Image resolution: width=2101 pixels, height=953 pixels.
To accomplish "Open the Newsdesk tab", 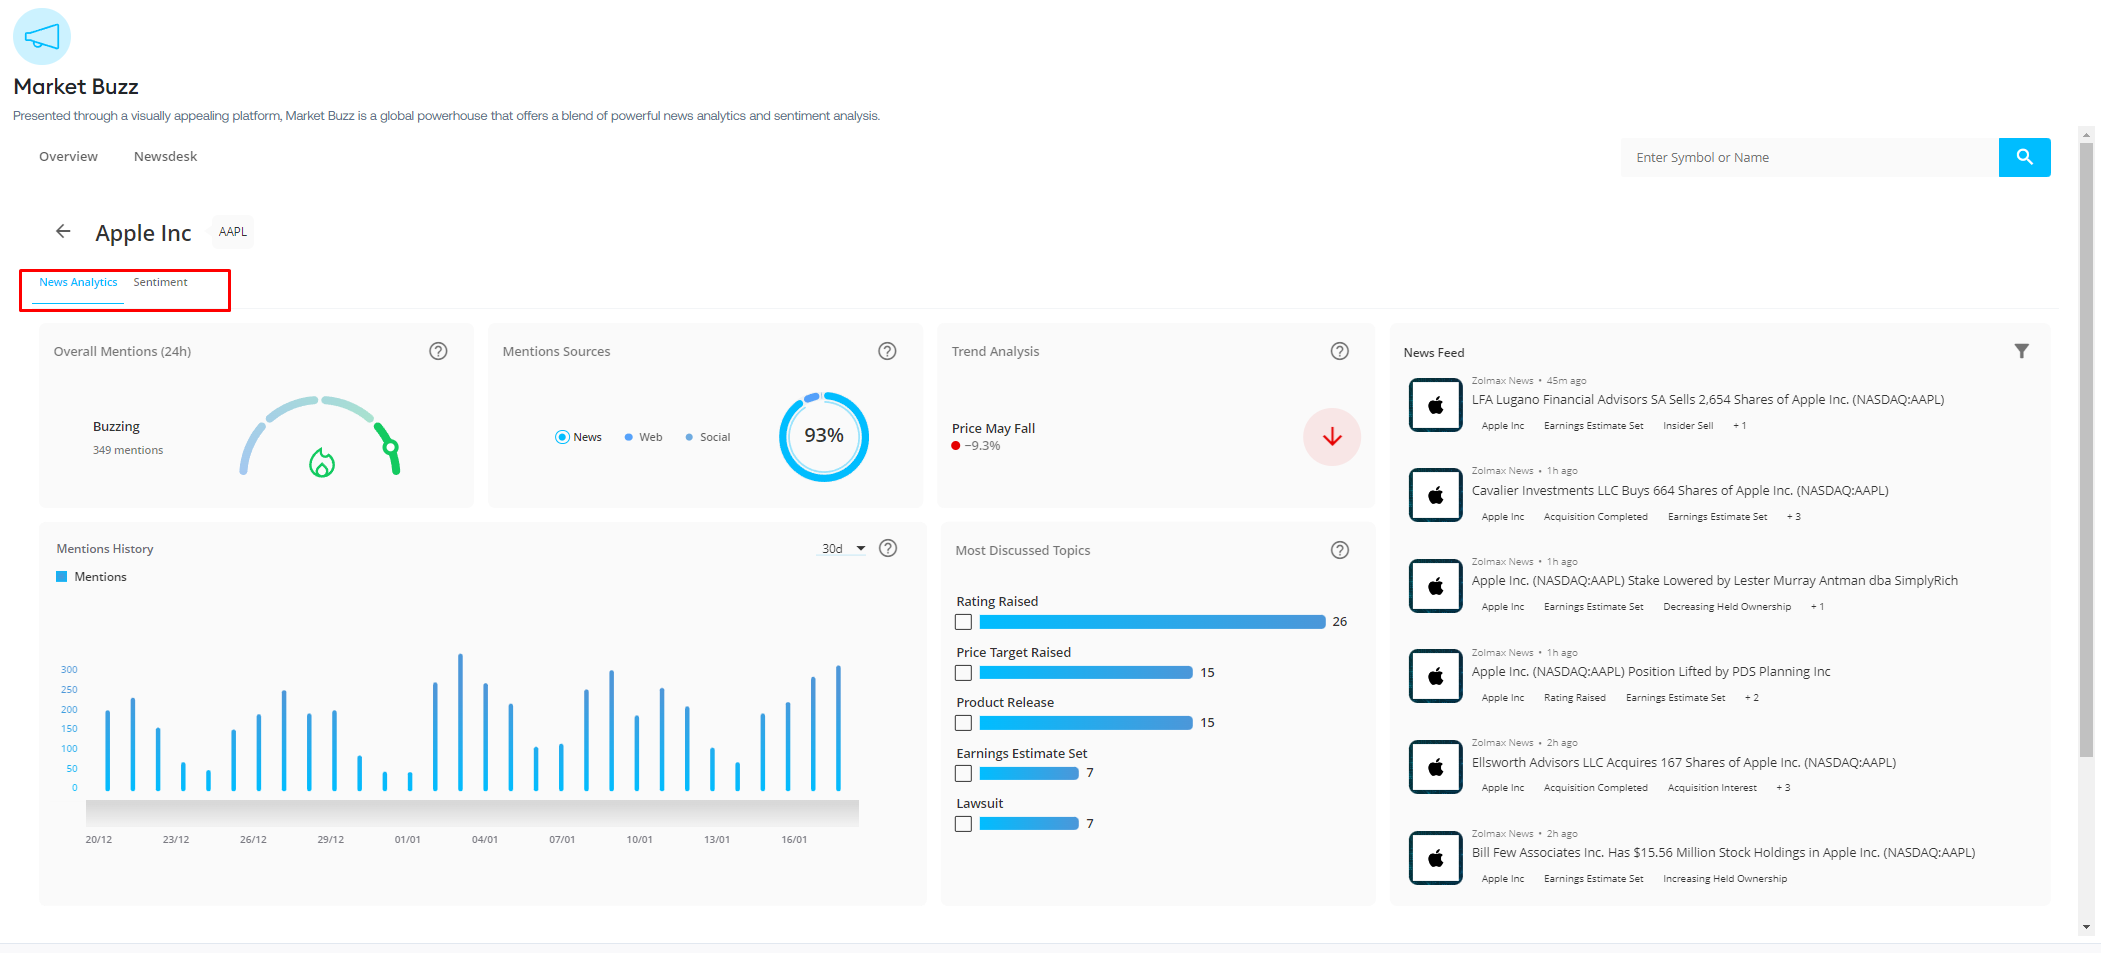I will click(165, 156).
